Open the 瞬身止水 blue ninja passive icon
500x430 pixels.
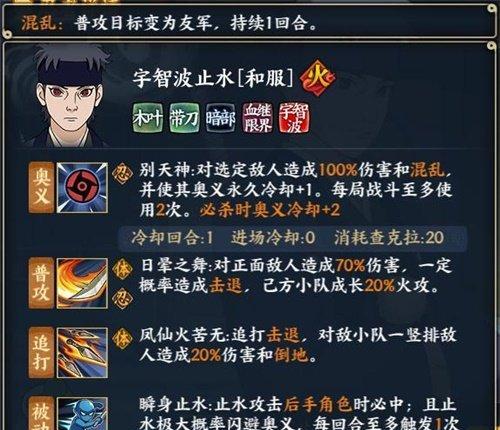click(x=82, y=413)
